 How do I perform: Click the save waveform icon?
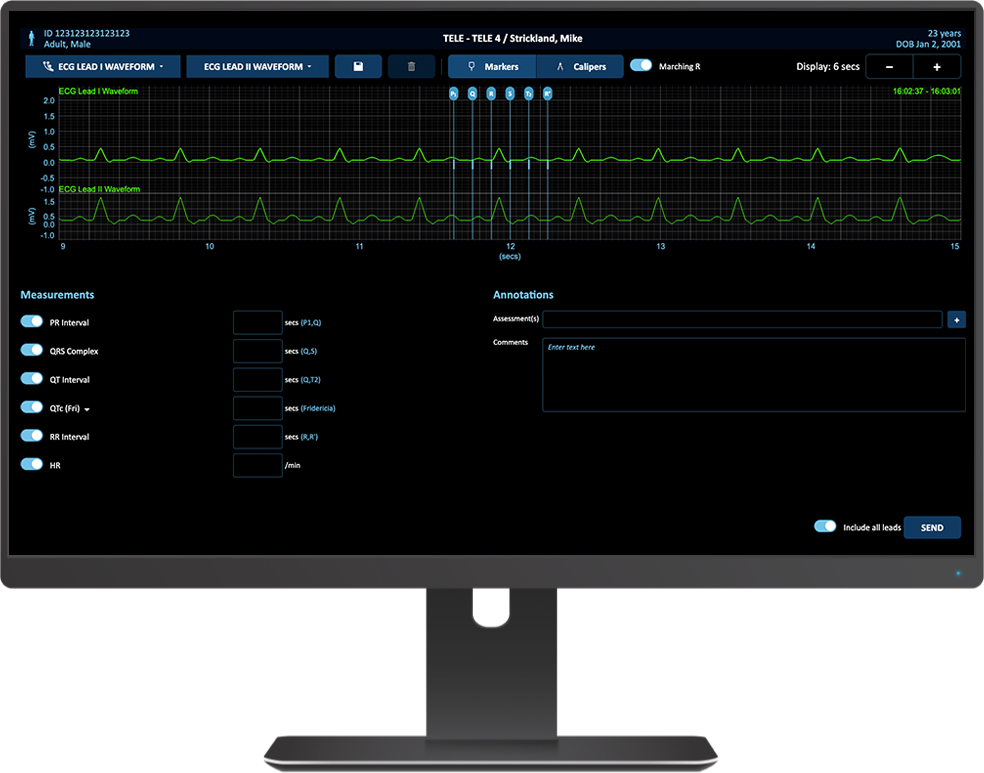(358, 66)
